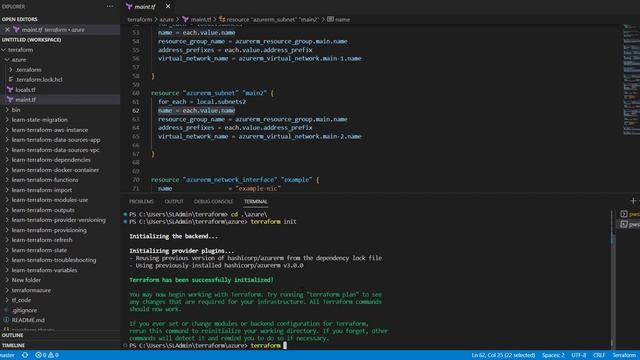Open learn-terraform-troubleshooting folder

[54, 260]
